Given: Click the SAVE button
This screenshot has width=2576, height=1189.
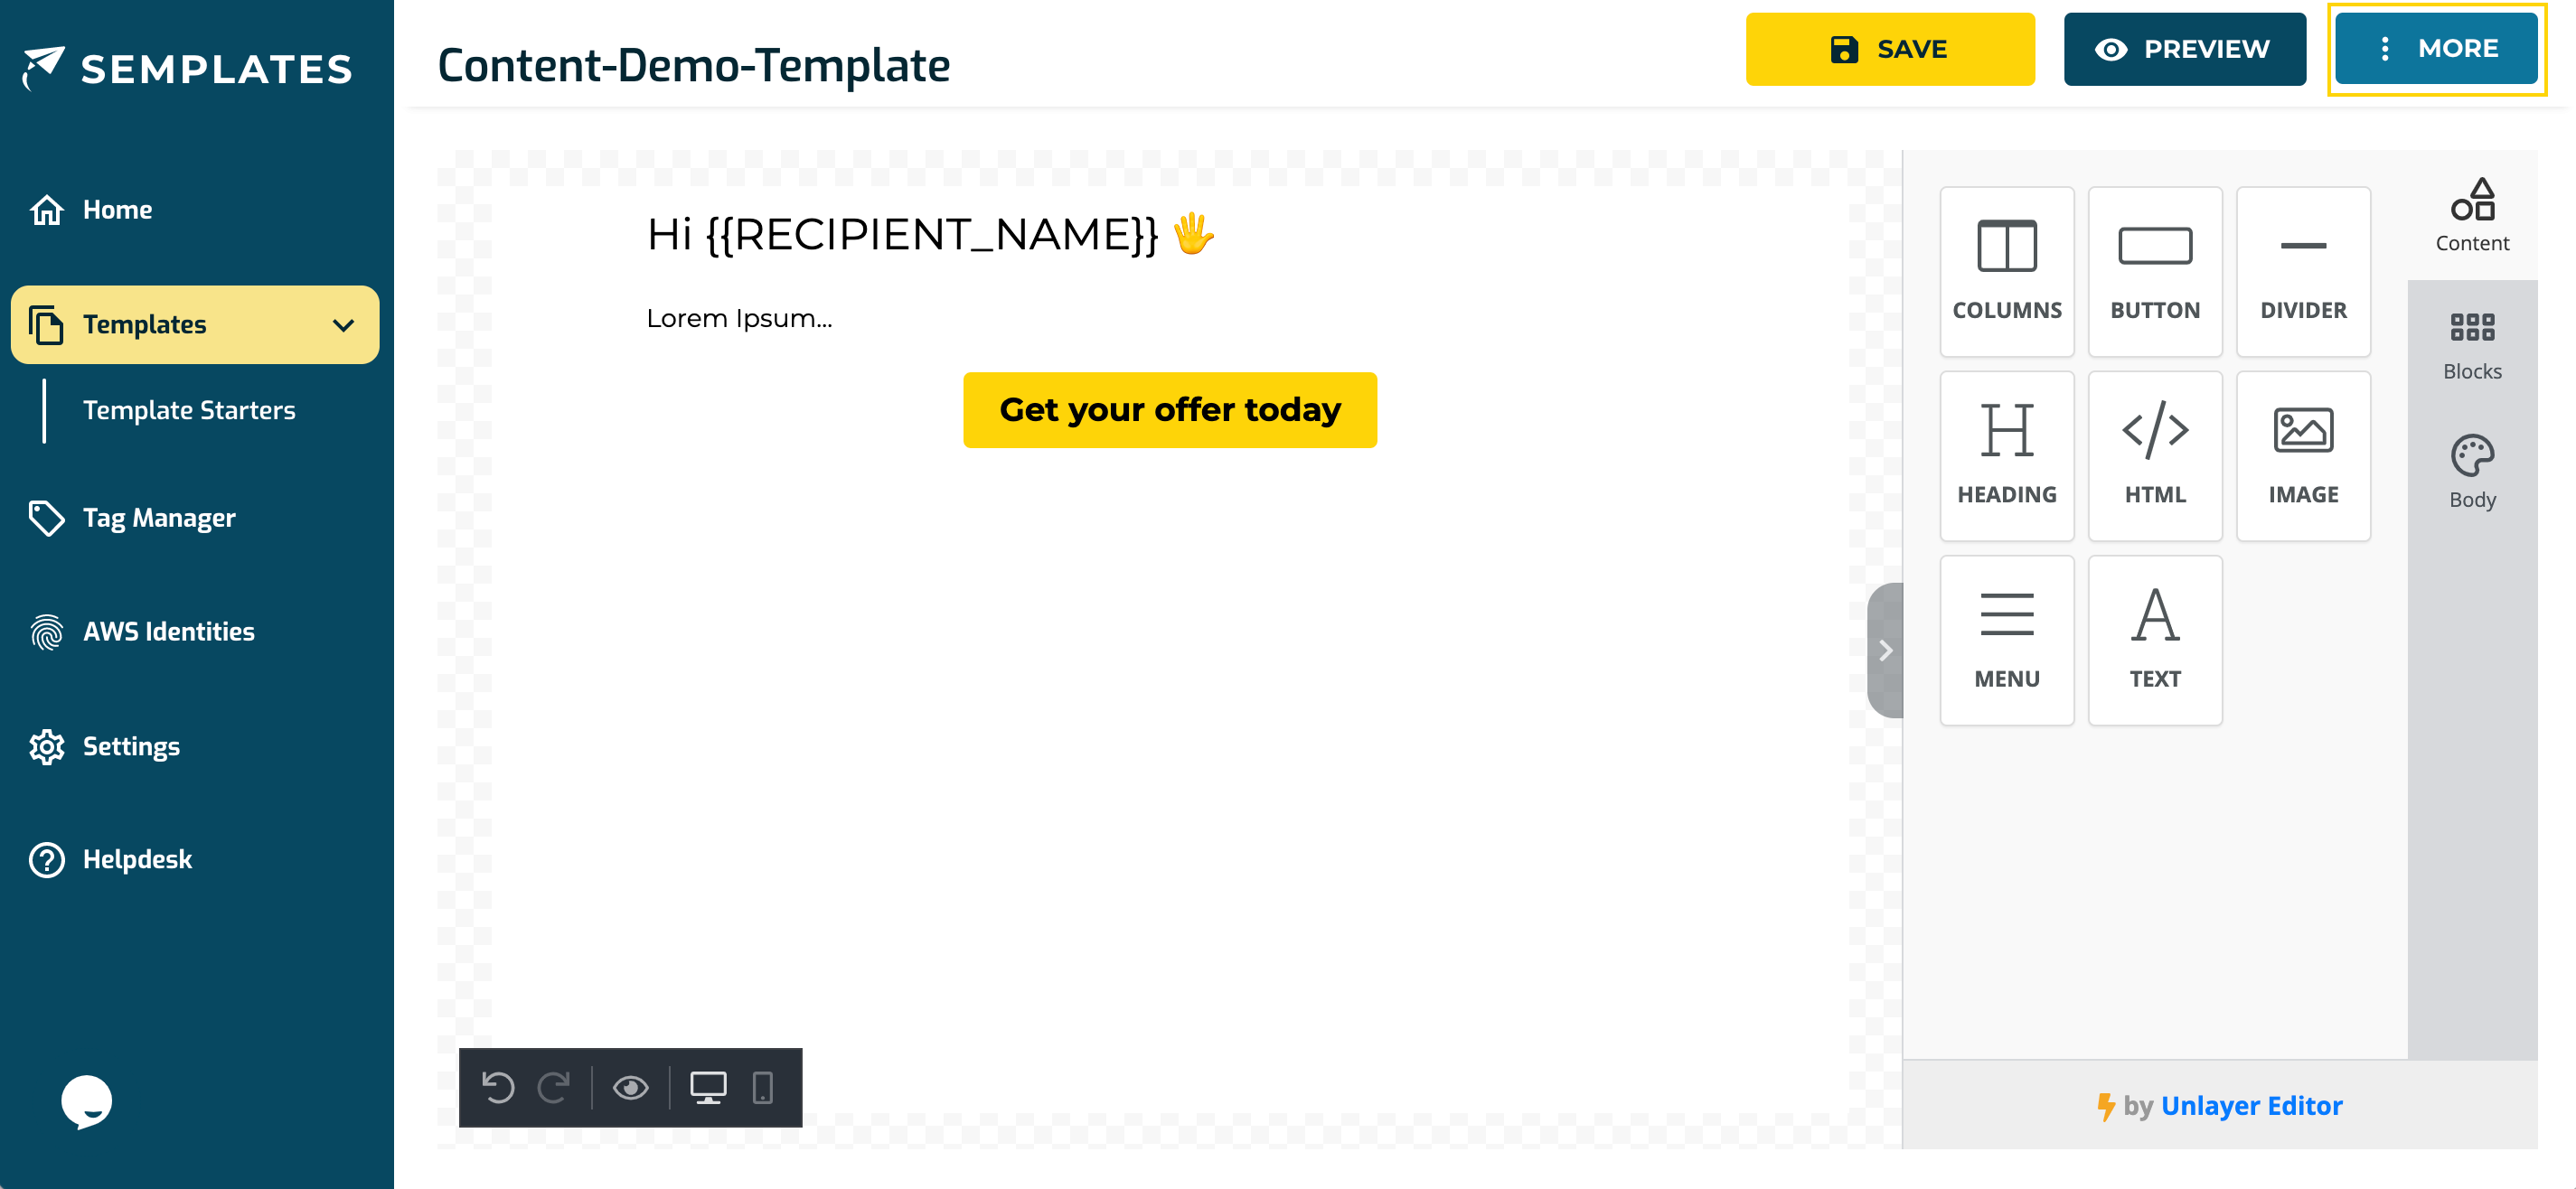Looking at the screenshot, I should (1890, 48).
